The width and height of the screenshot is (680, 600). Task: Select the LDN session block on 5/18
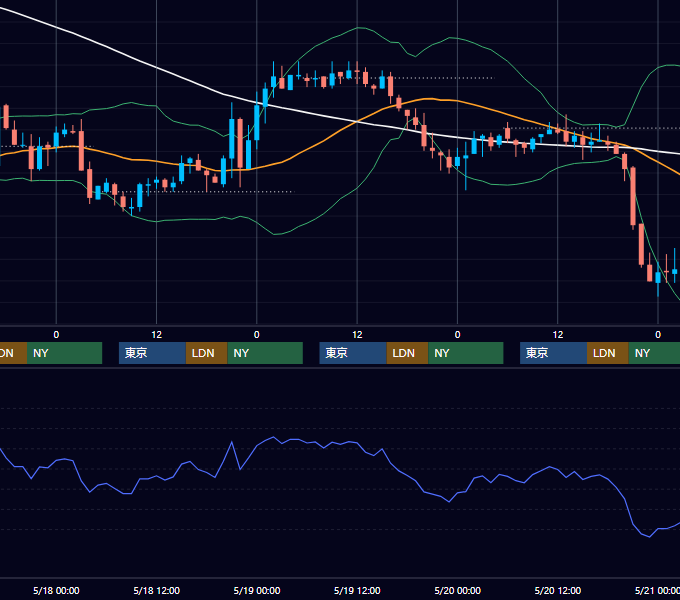[206, 353]
